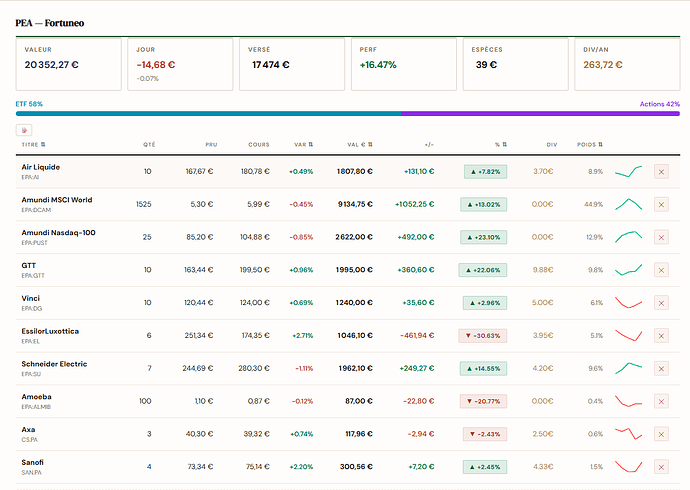The height and width of the screenshot is (490, 690).
Task: Sort the table by POIDS weight
Action: click(590, 144)
